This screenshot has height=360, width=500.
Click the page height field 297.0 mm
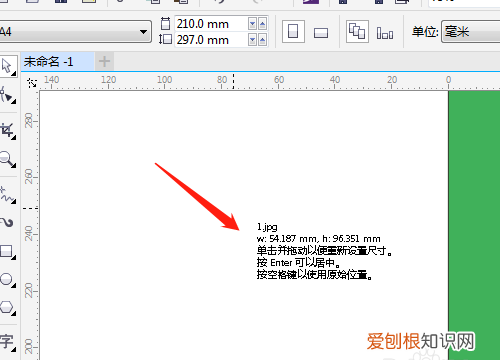(x=211, y=40)
